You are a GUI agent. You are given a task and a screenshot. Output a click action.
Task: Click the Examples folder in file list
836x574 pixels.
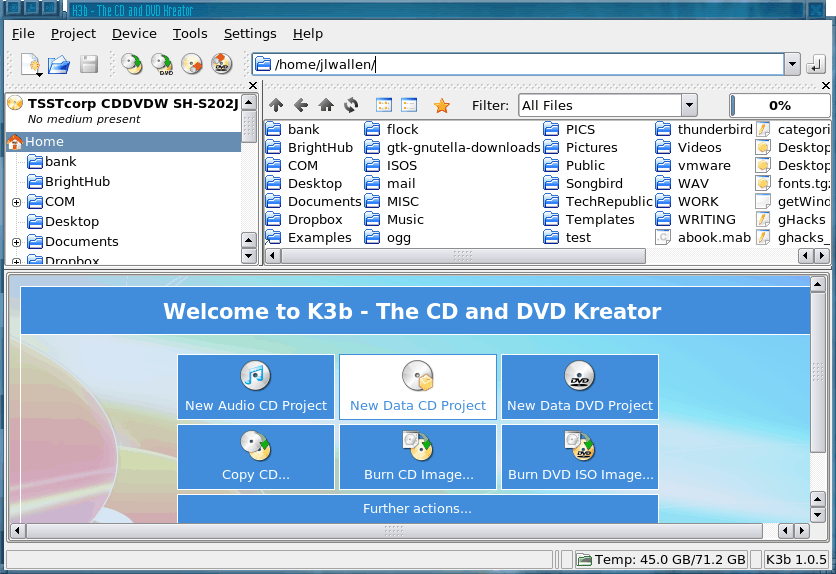309,238
